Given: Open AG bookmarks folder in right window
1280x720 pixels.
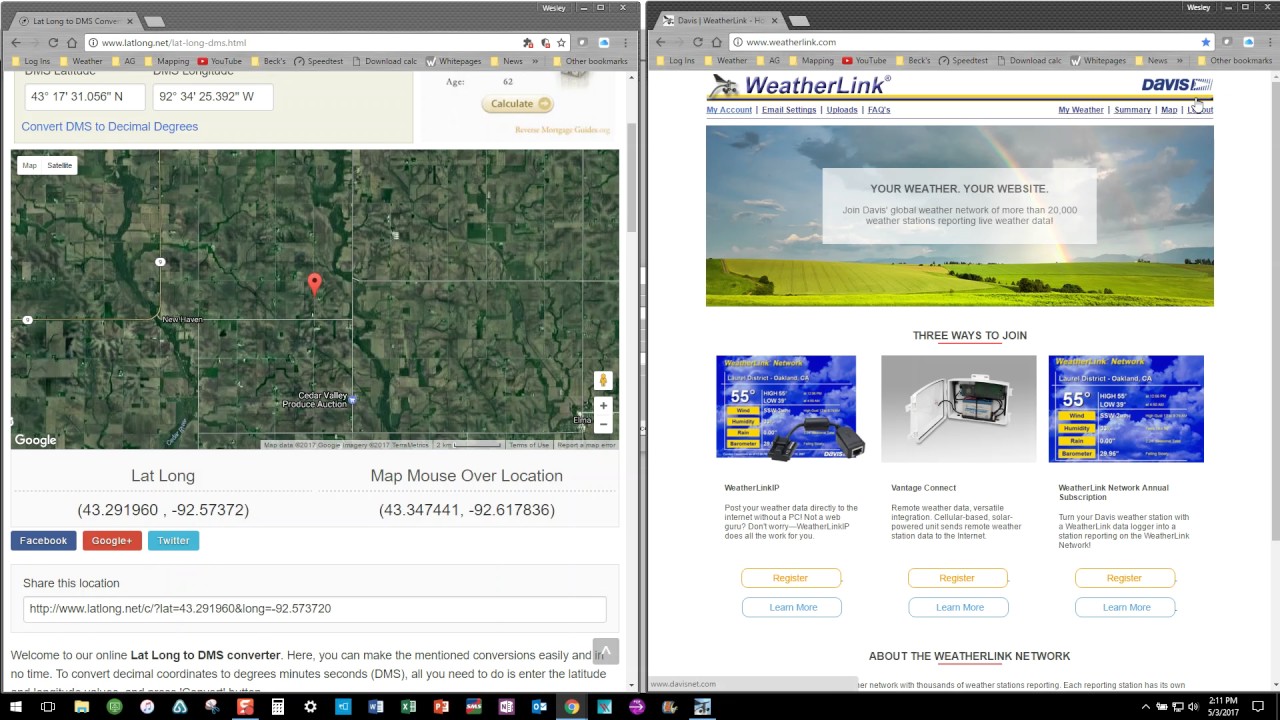Looking at the screenshot, I should tap(768, 61).
